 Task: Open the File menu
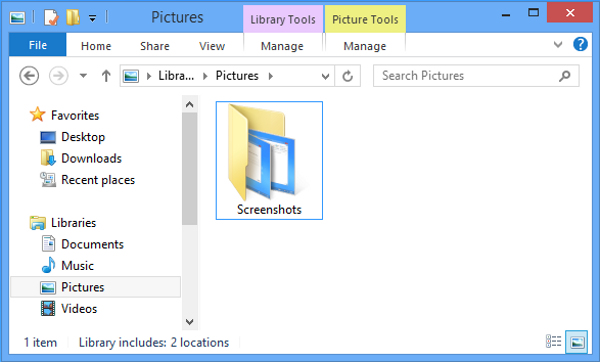pyautogui.click(x=38, y=45)
